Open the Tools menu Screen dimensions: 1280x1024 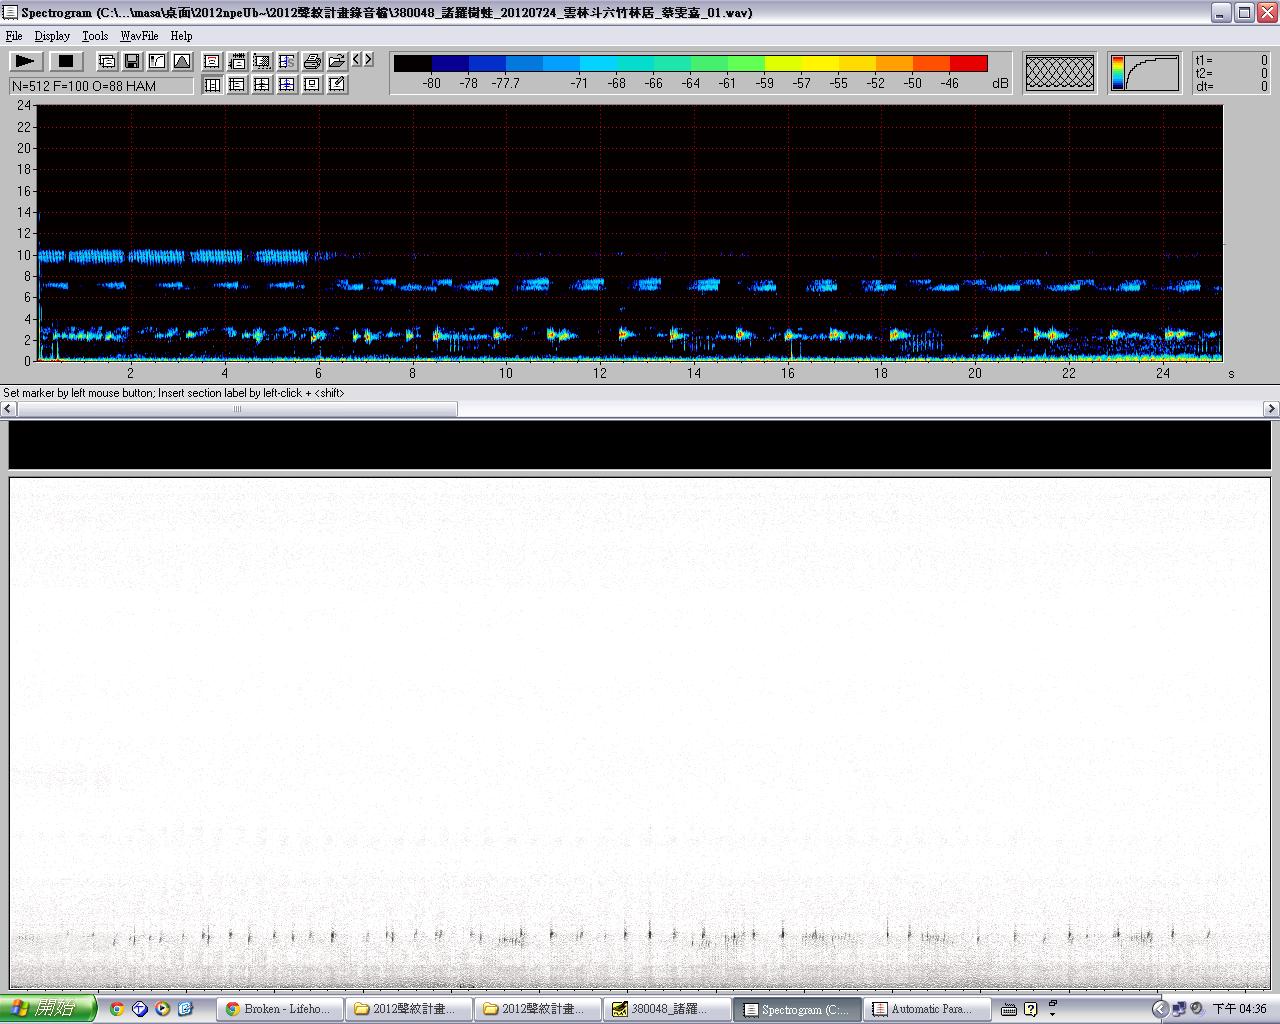click(x=95, y=36)
